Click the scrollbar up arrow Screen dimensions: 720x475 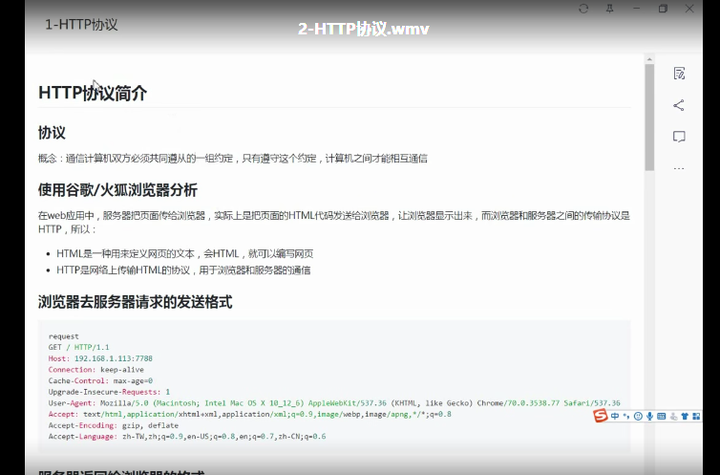[x=649, y=59]
